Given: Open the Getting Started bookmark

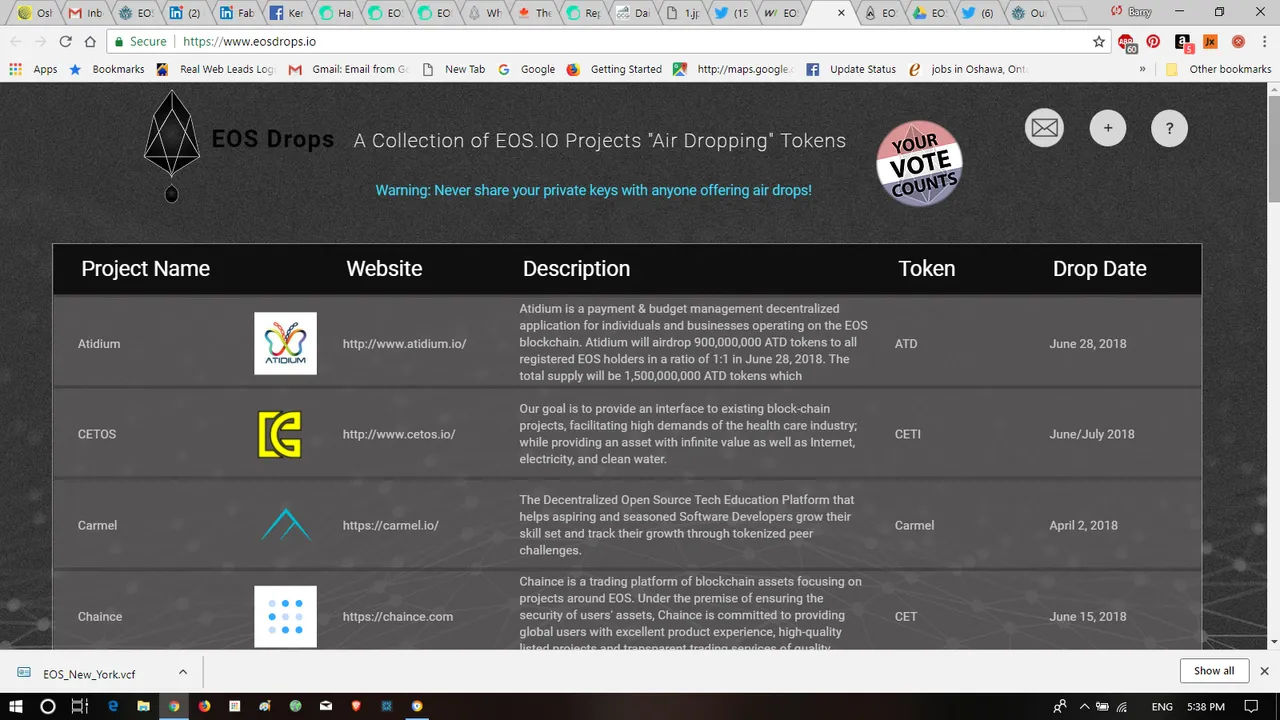Looking at the screenshot, I should tap(615, 69).
